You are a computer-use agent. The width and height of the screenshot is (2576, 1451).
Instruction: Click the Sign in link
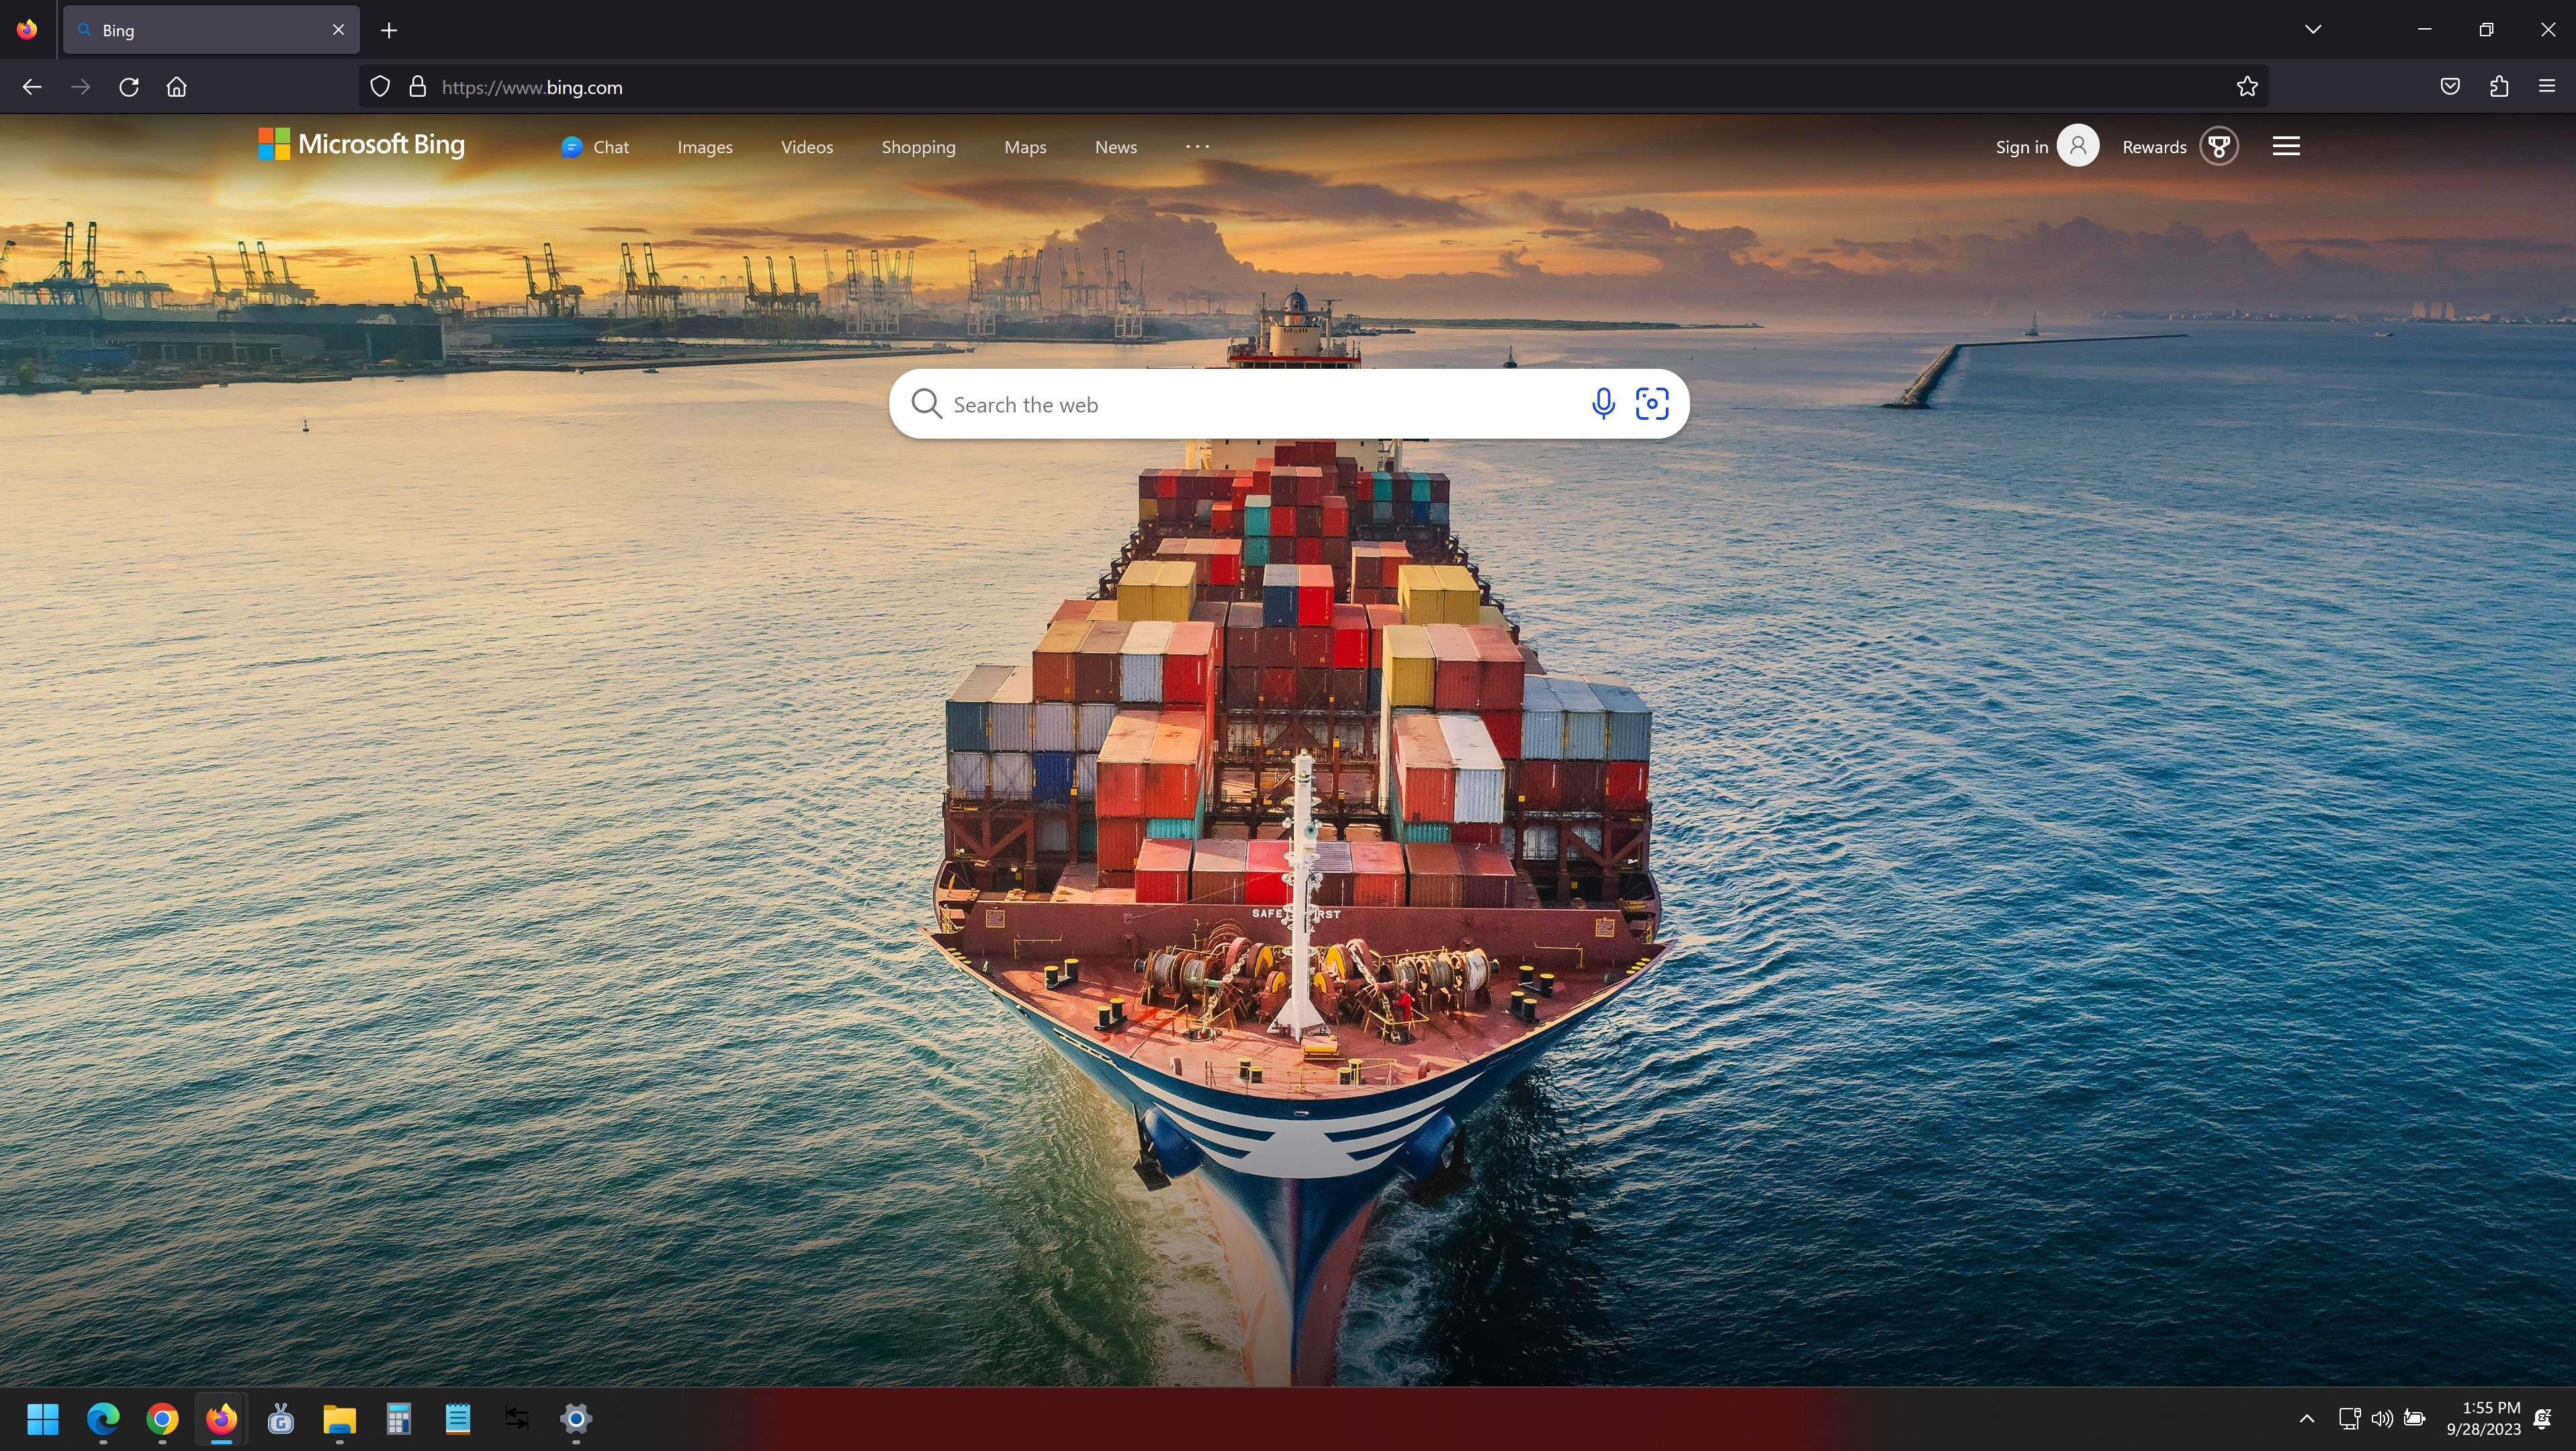pos(2021,147)
